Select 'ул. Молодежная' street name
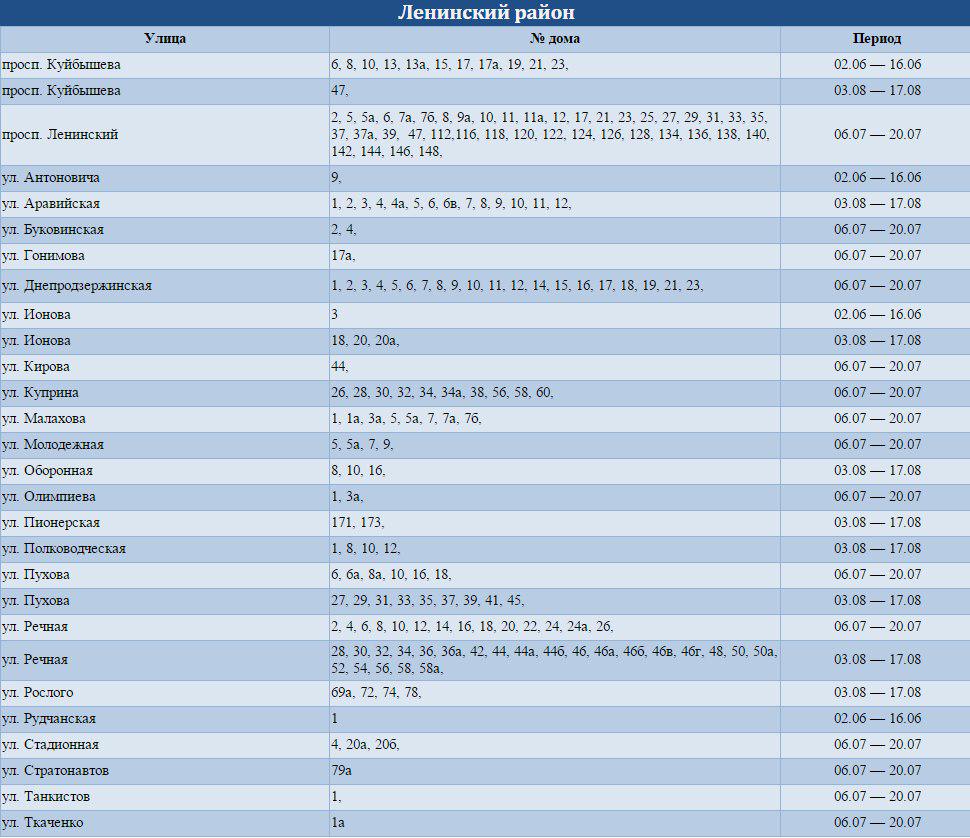Screen dimensions: 970x838 coord(53,444)
